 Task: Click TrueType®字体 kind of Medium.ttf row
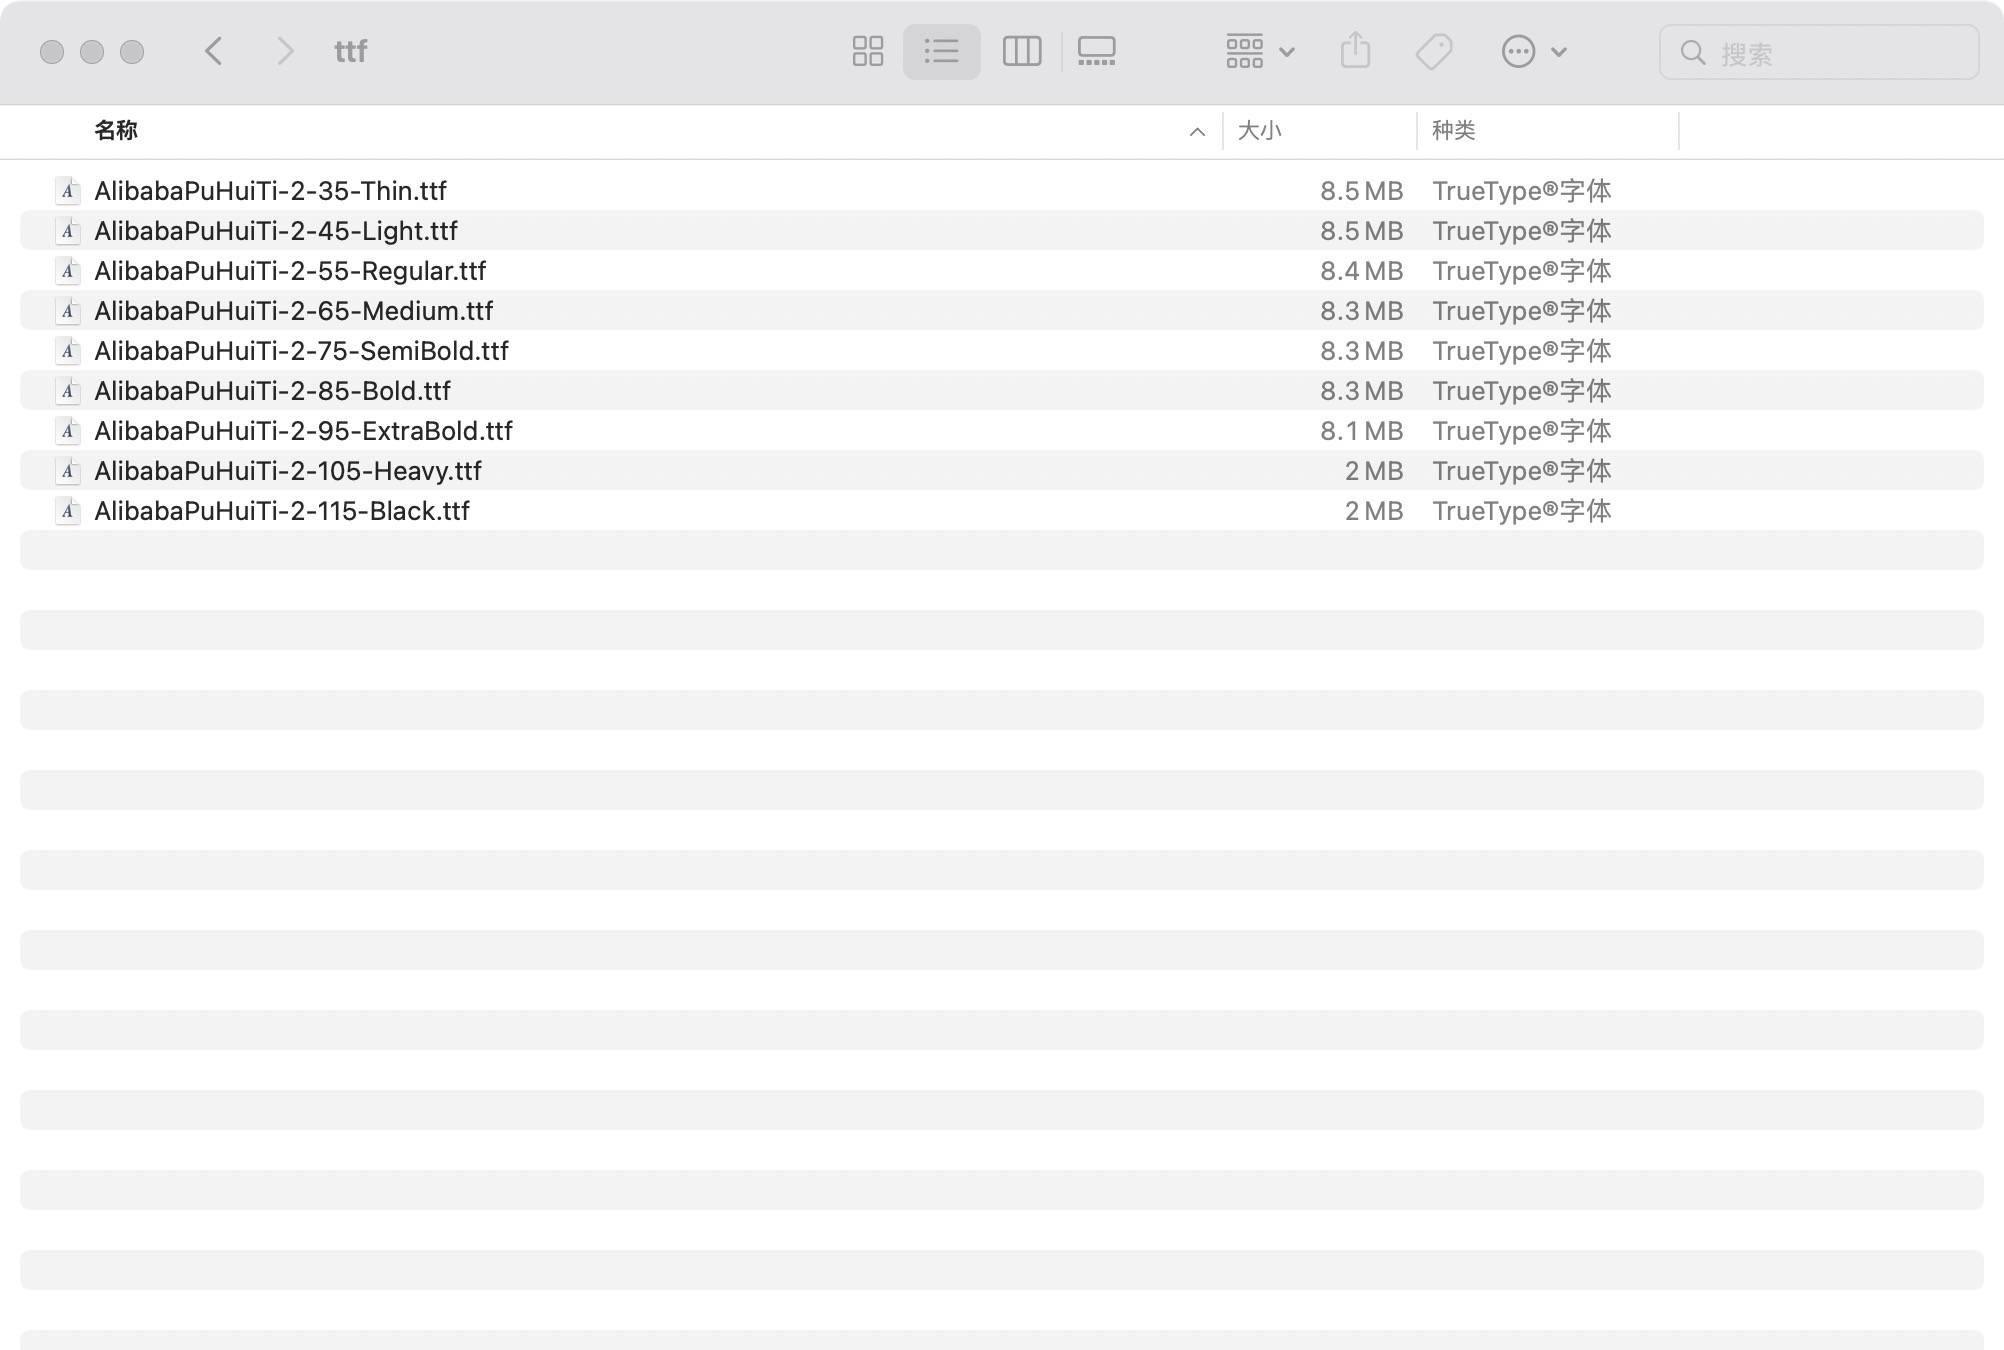1521,310
